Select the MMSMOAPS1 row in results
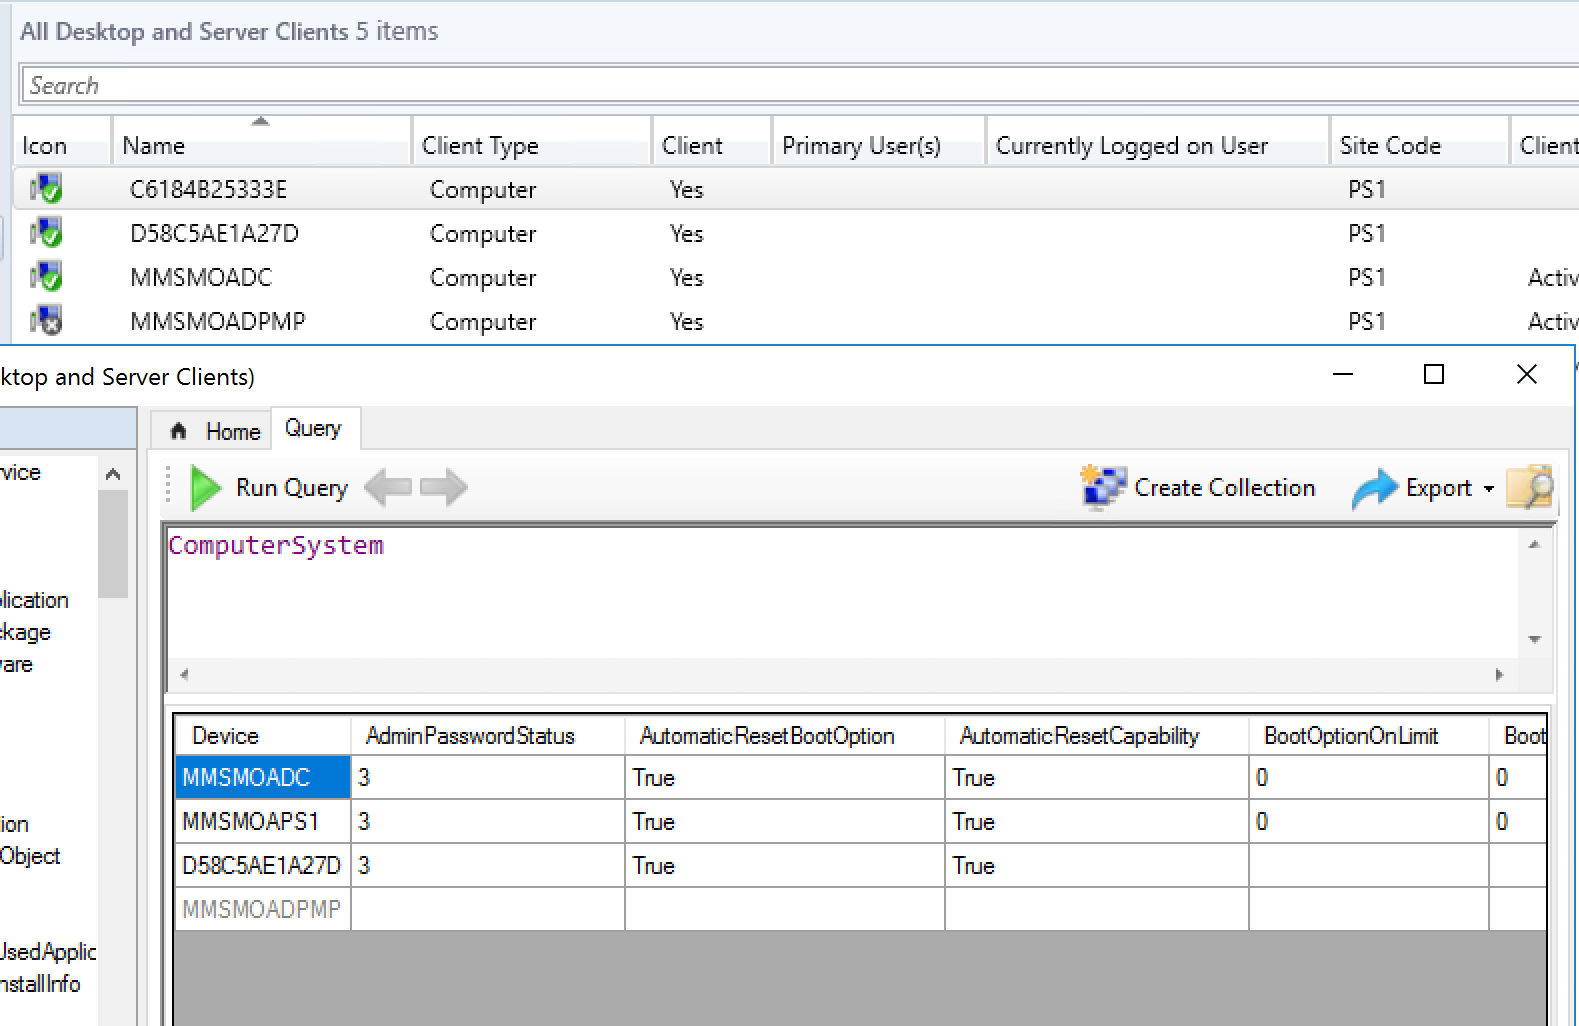The width and height of the screenshot is (1579, 1026). 251,822
